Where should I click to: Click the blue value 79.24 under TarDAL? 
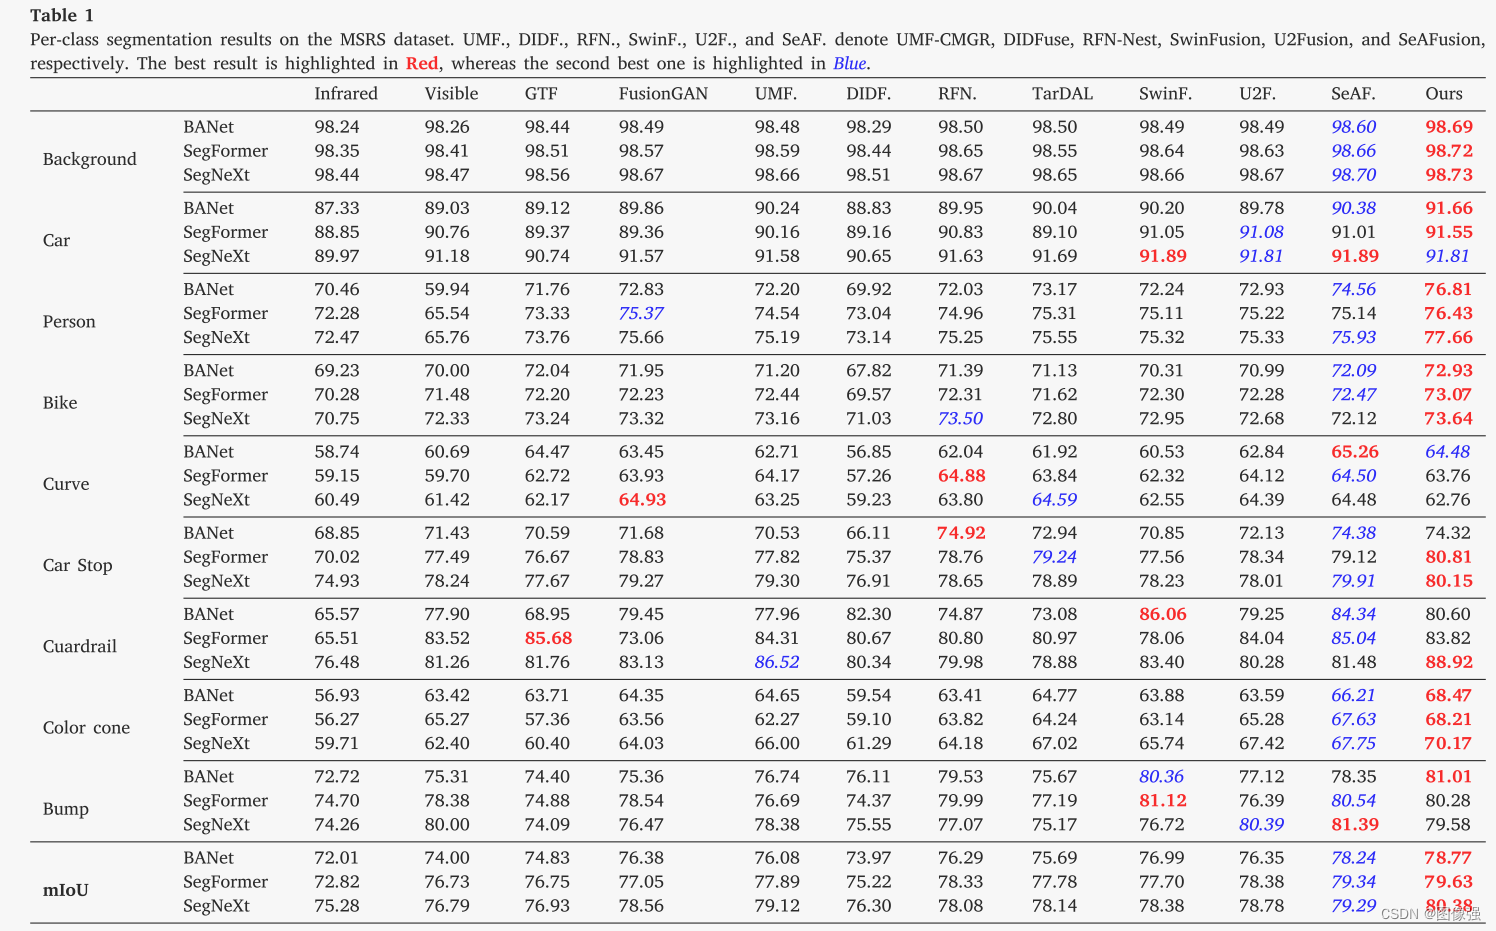[1054, 557]
